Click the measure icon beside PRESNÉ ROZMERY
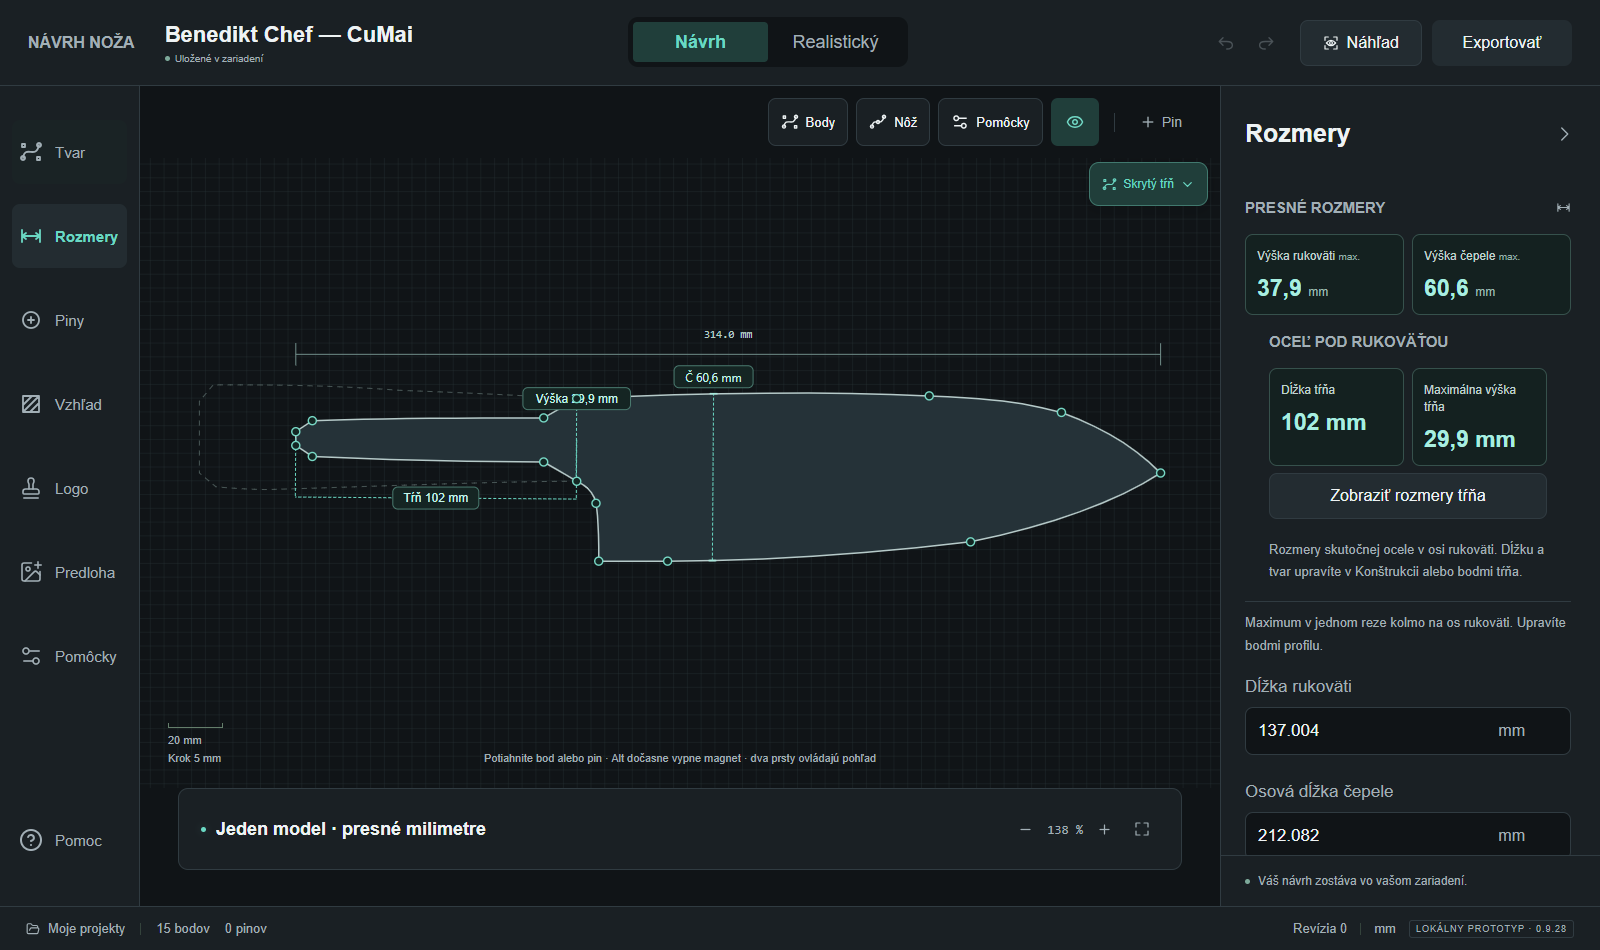 click(1563, 207)
